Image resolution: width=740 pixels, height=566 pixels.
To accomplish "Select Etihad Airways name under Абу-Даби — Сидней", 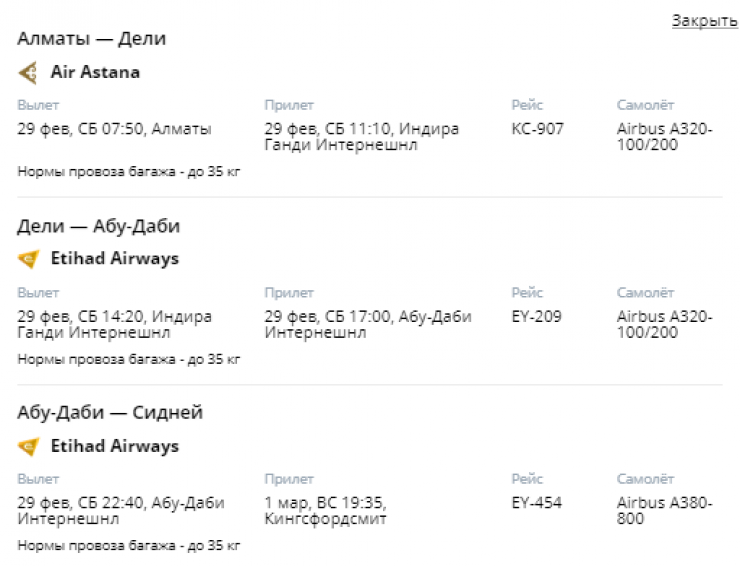I will [x=114, y=446].
